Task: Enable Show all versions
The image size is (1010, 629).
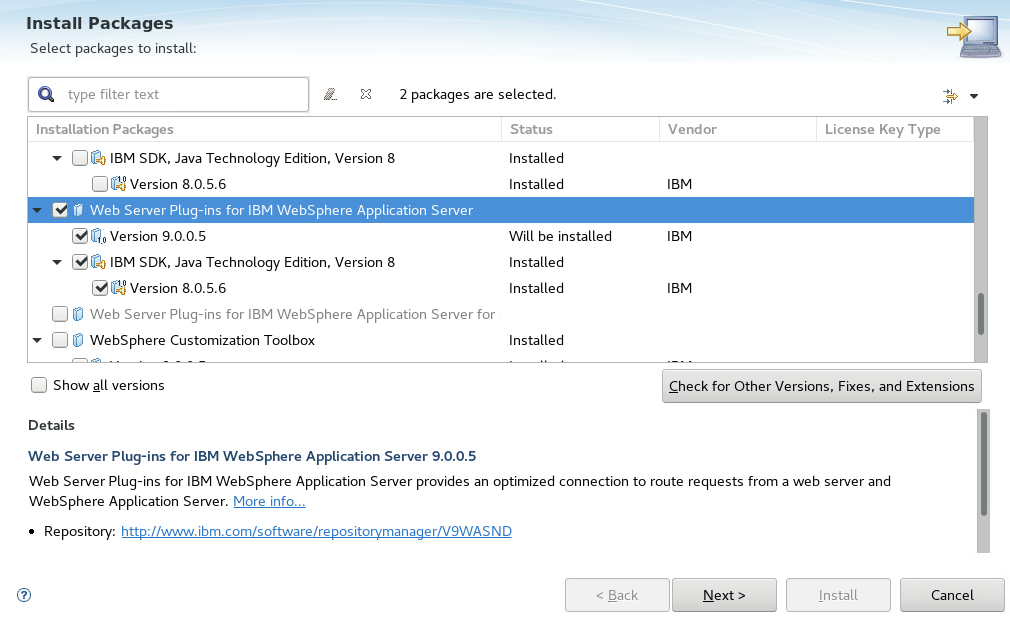Action: pyautogui.click(x=39, y=385)
